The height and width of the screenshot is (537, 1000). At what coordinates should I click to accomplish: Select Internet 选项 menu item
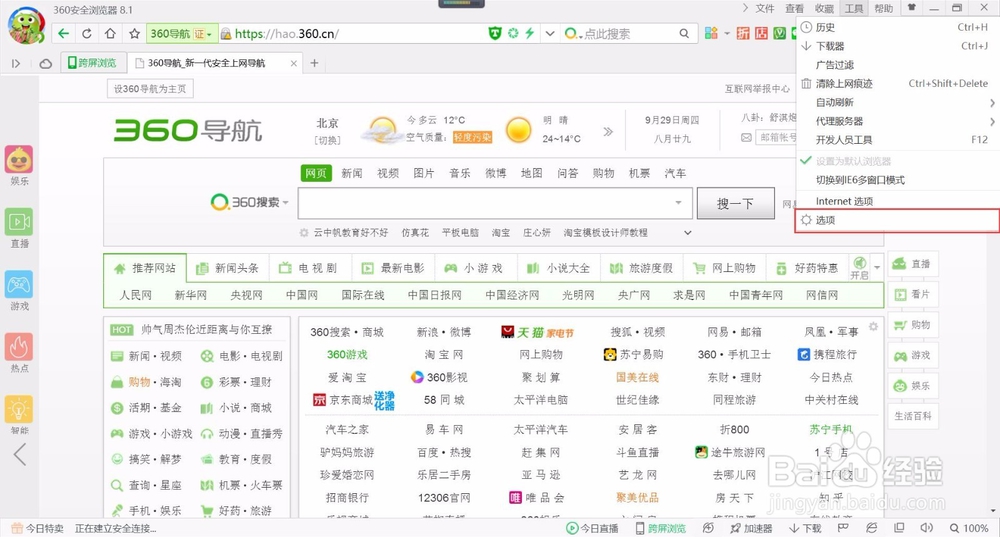point(898,201)
